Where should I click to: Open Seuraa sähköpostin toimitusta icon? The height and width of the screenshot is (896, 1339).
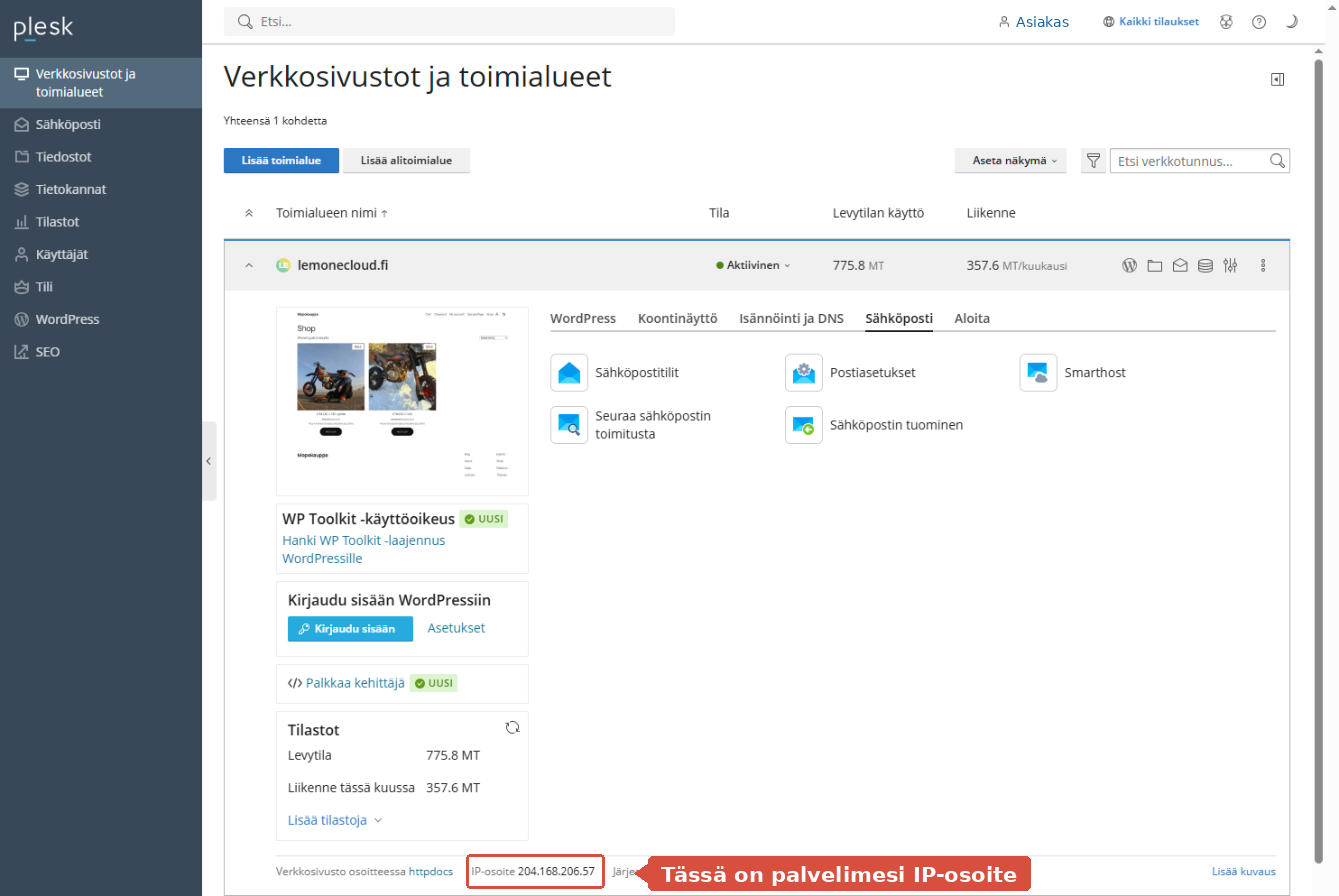[569, 425]
